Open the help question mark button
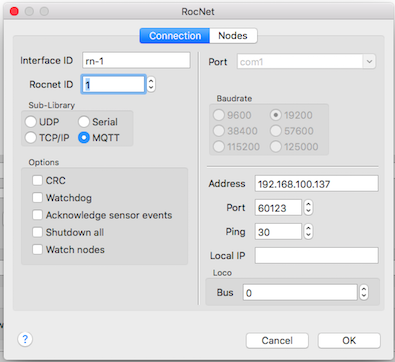The width and height of the screenshot is (395, 362). point(25,339)
